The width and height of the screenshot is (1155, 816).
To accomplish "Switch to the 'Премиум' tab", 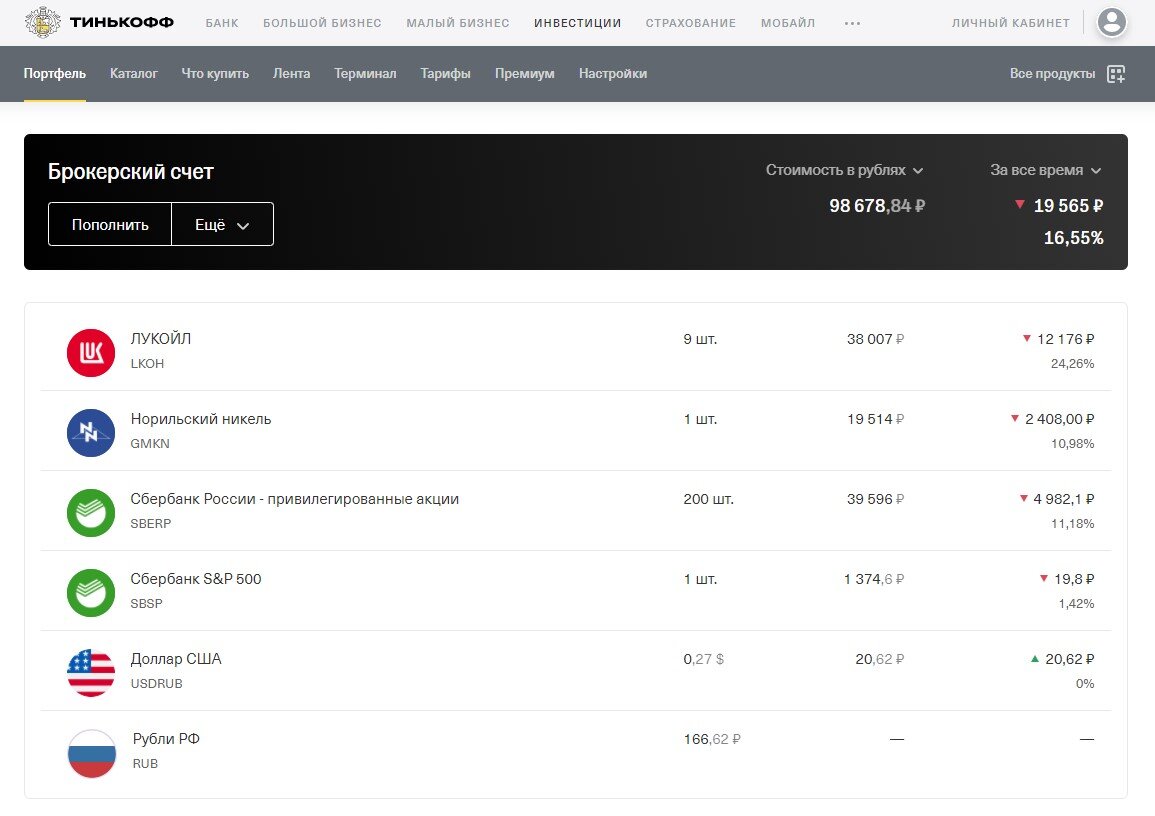I will 524,74.
